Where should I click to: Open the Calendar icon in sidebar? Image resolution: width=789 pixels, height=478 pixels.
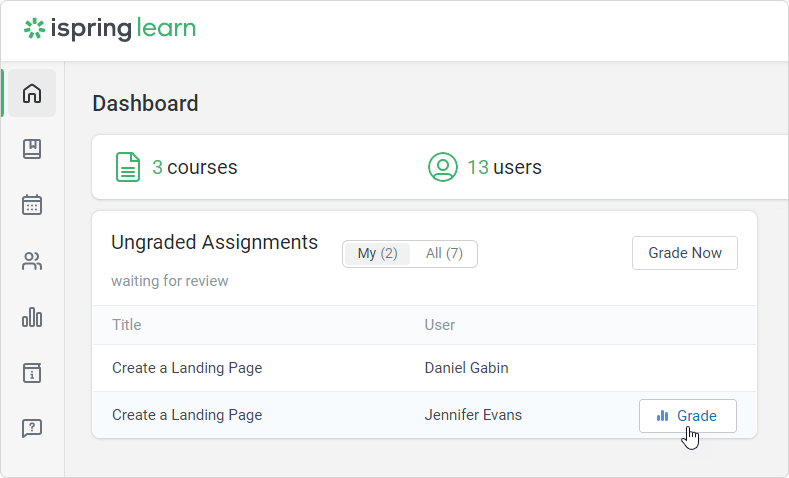click(x=32, y=205)
